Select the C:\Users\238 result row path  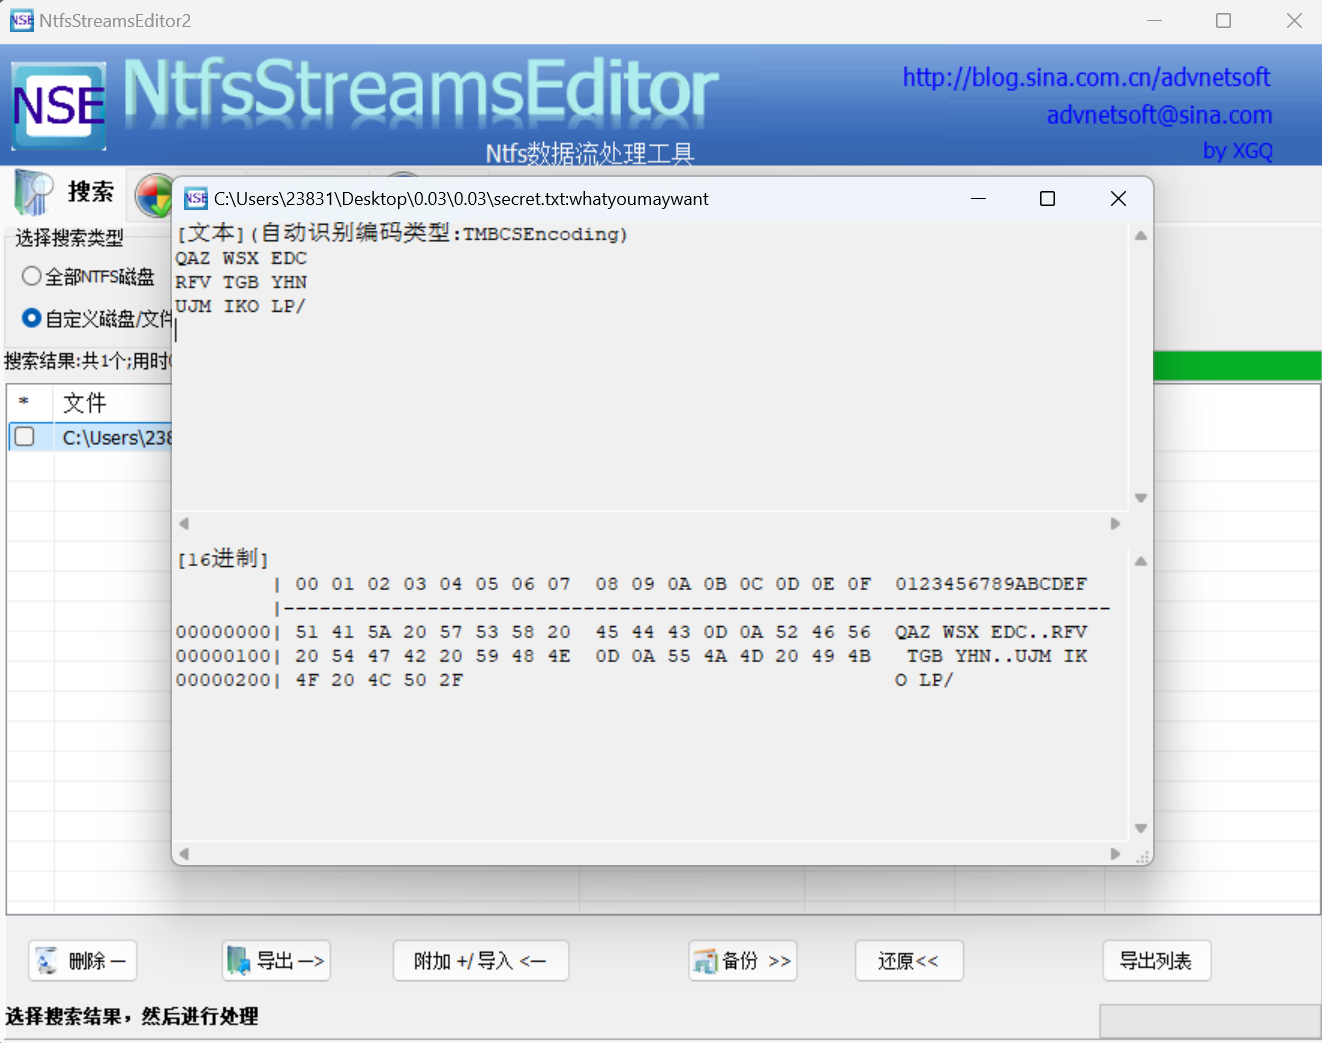click(117, 437)
